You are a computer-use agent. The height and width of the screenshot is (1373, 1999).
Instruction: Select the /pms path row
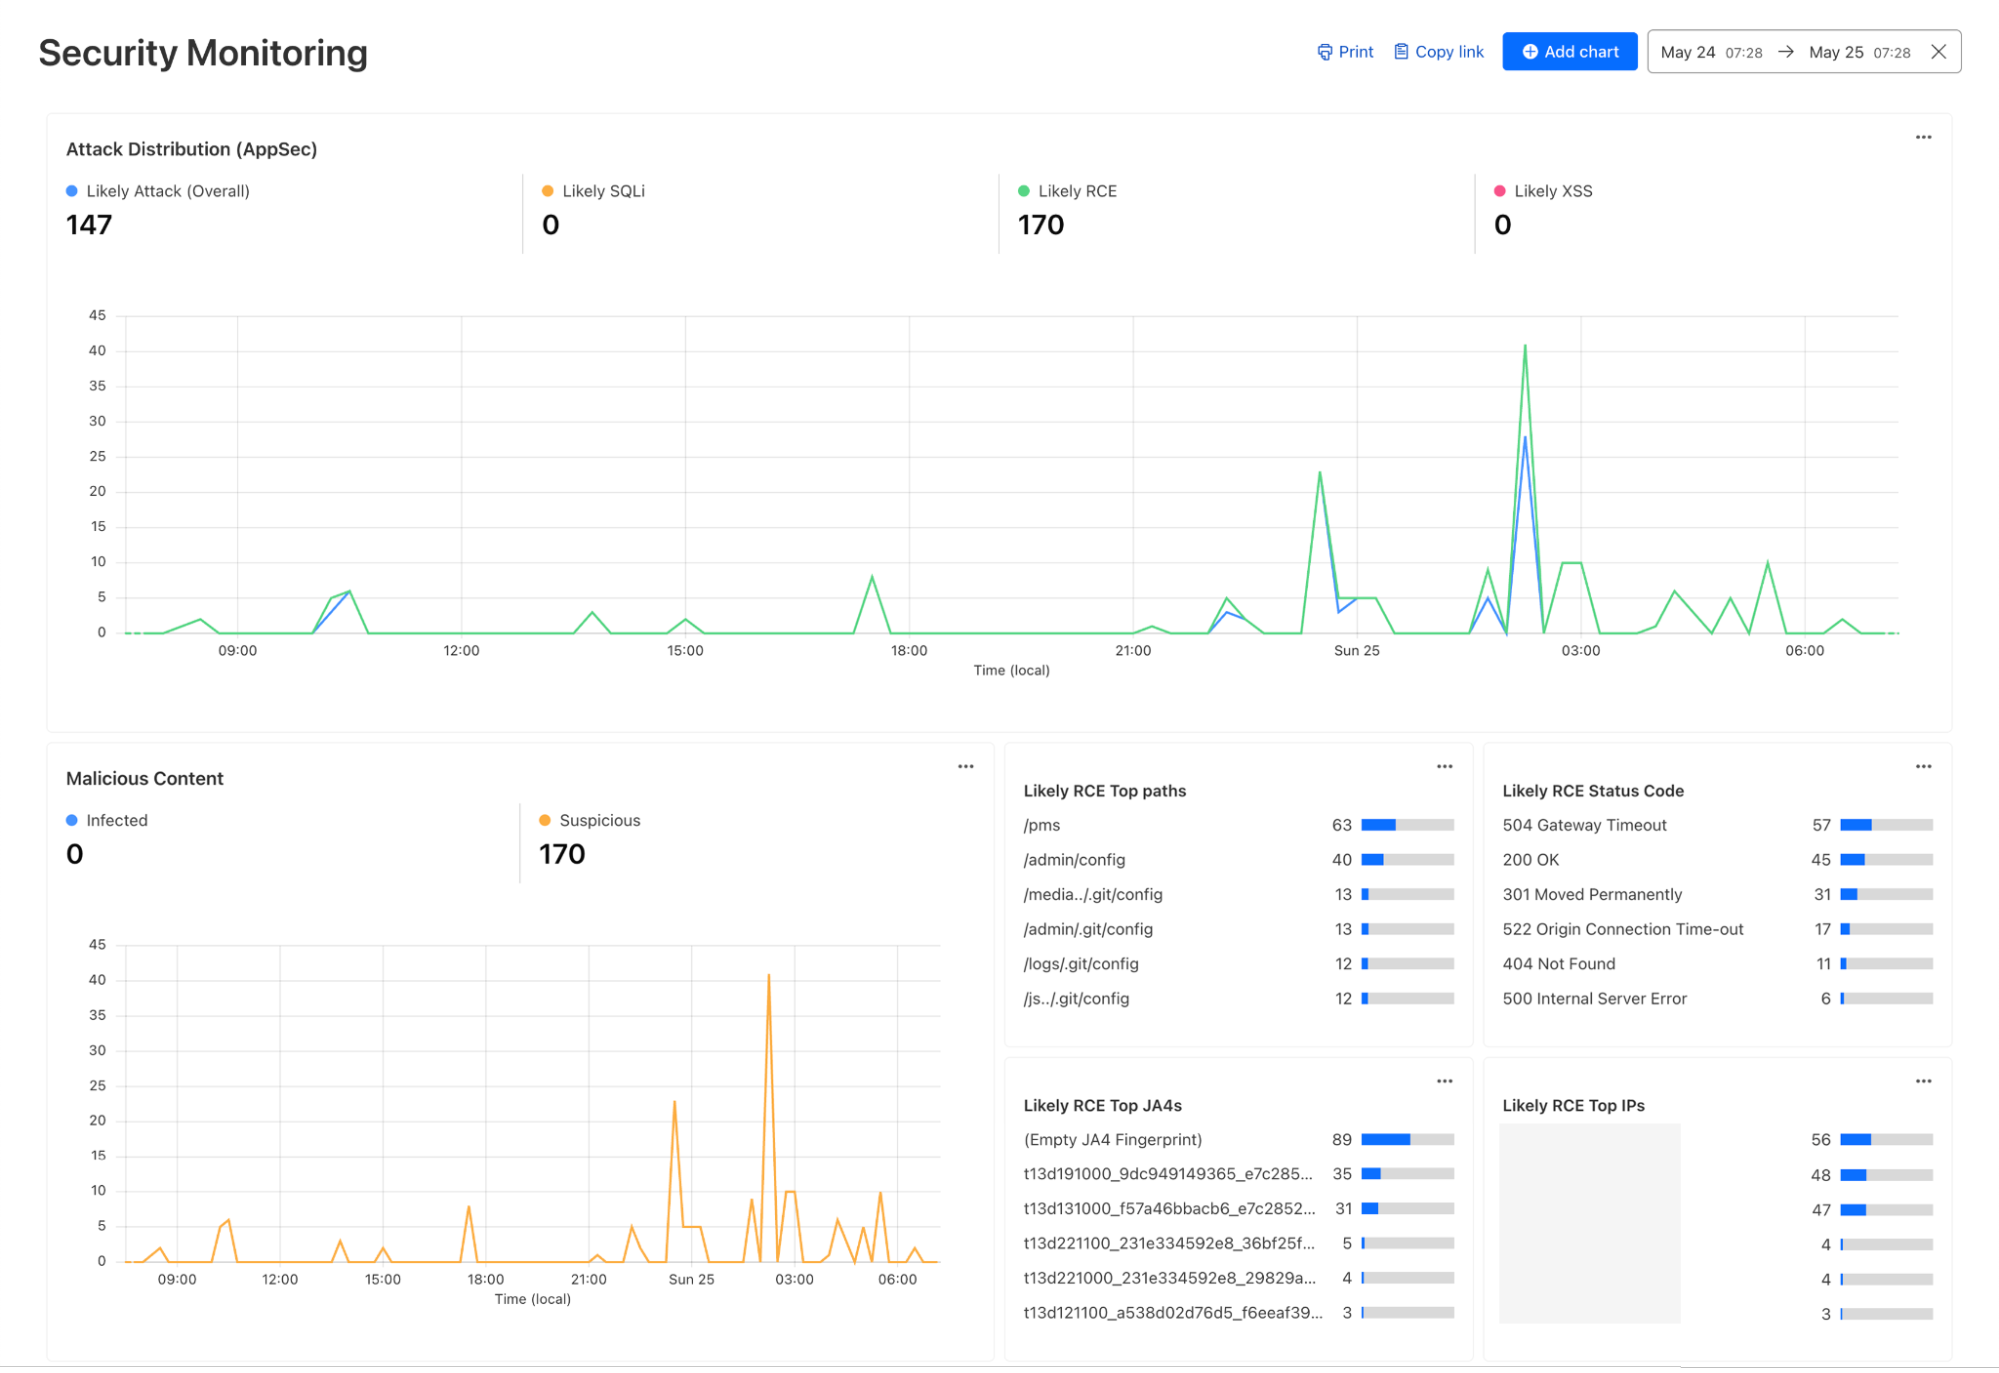1238,825
